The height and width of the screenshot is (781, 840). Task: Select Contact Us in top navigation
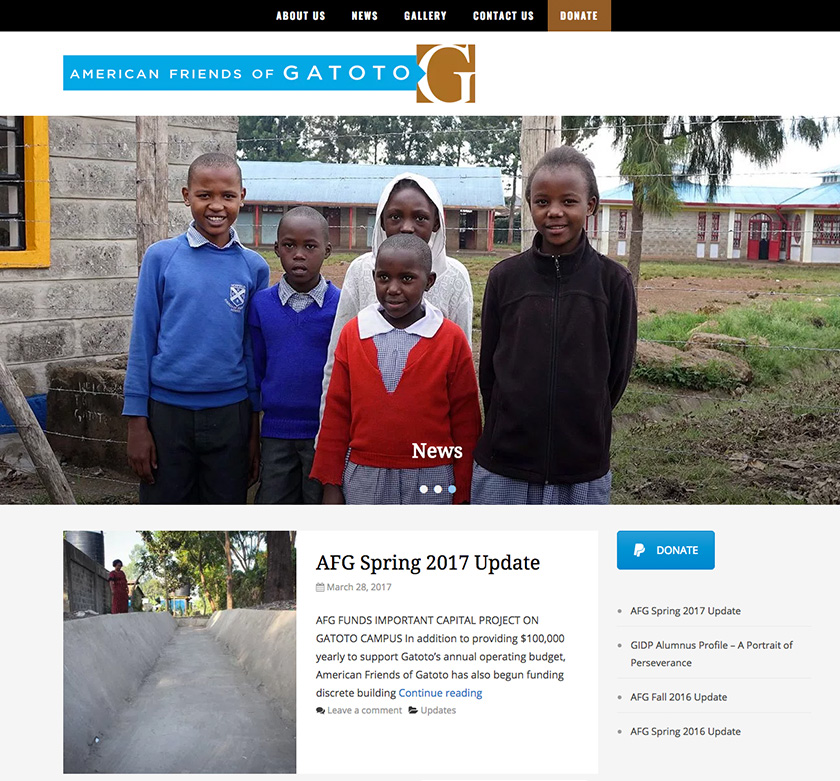[503, 16]
